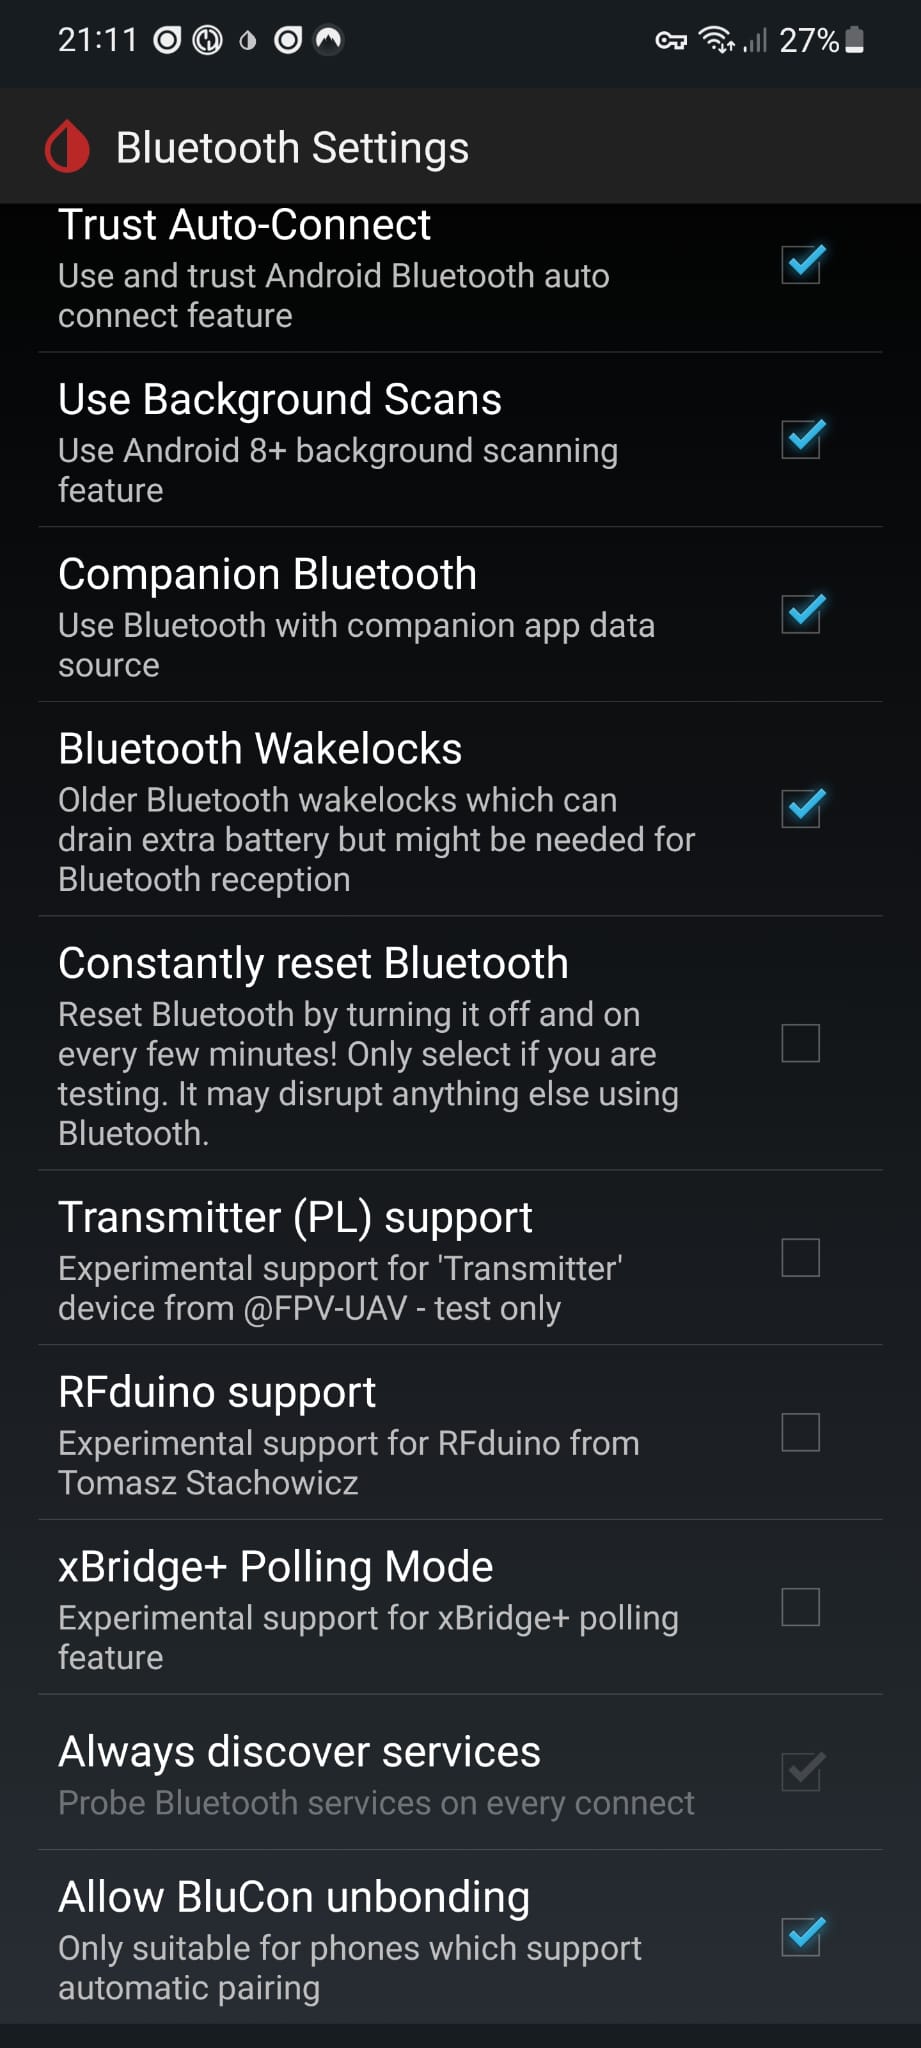This screenshot has width=921, height=2048.
Task: Tap the xDrip app icon in the title bar
Action: click(x=66, y=146)
